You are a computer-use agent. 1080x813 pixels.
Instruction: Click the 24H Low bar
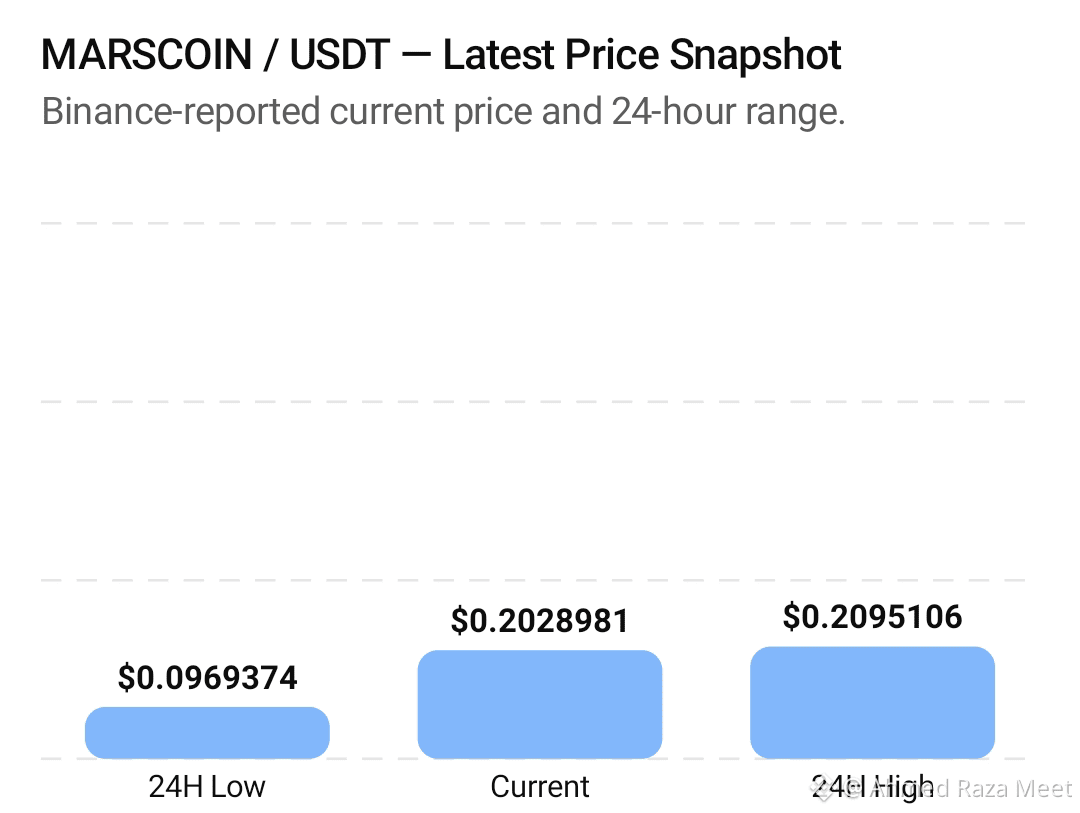207,732
